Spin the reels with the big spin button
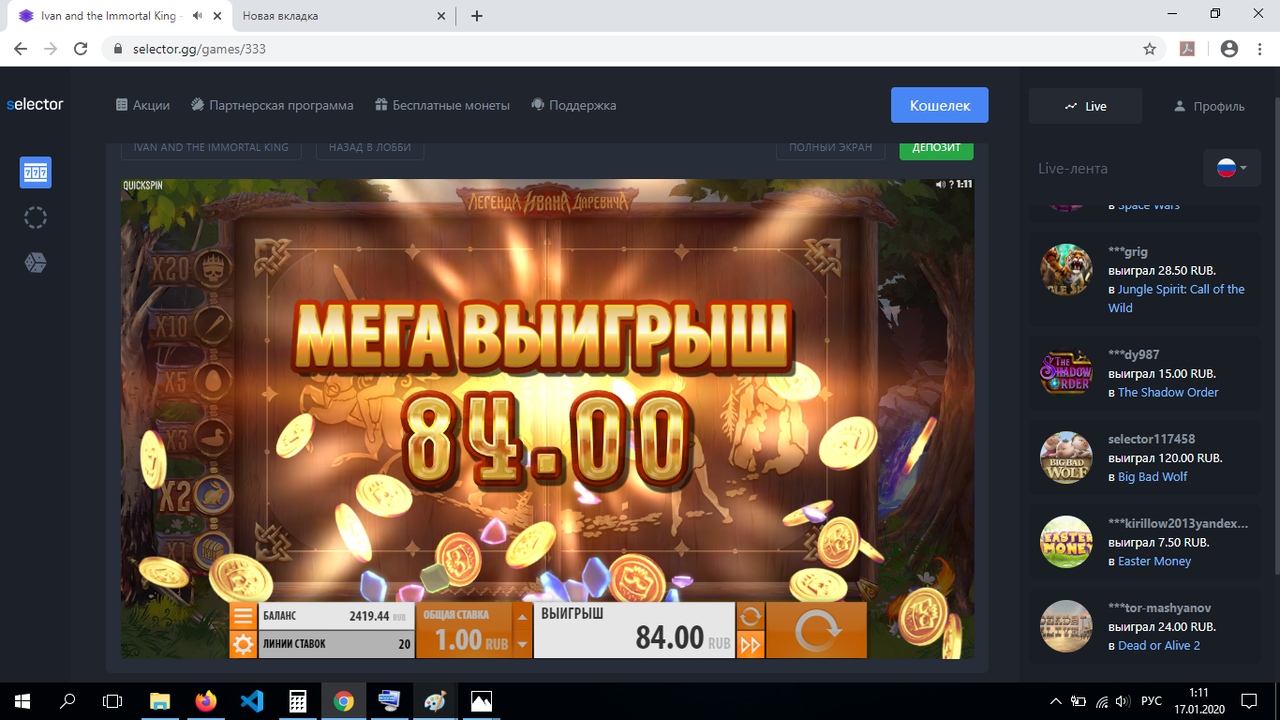1280x720 pixels. pos(817,630)
